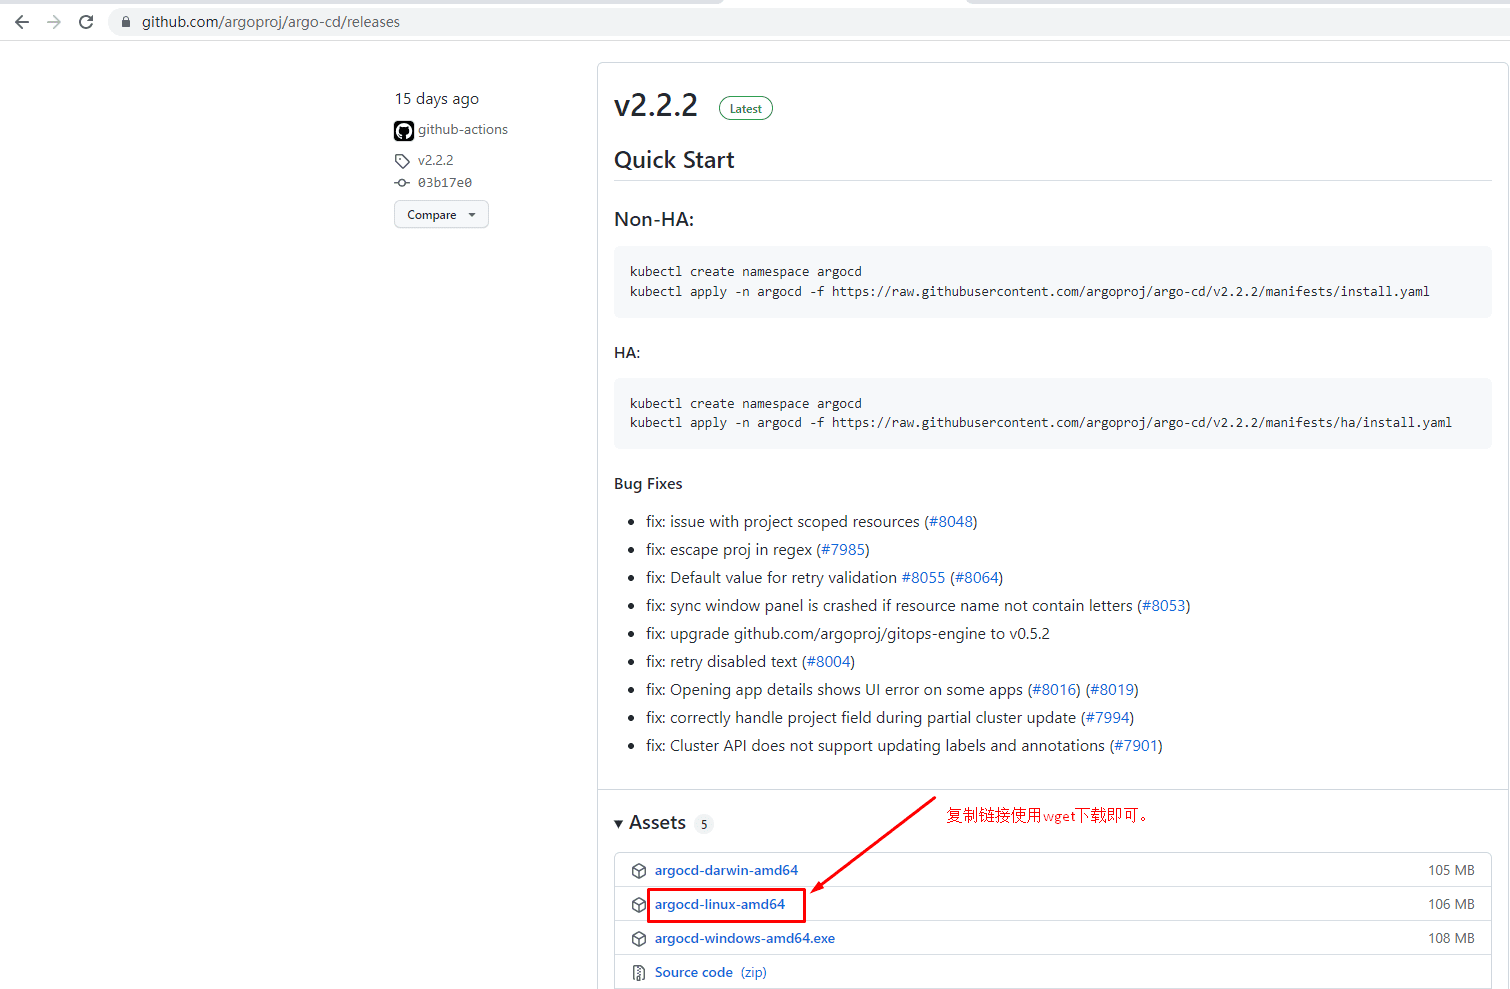Screen dimensions: 1510x989
Task: Click the package icon for argocd-linux-amd64
Action: [x=639, y=905]
